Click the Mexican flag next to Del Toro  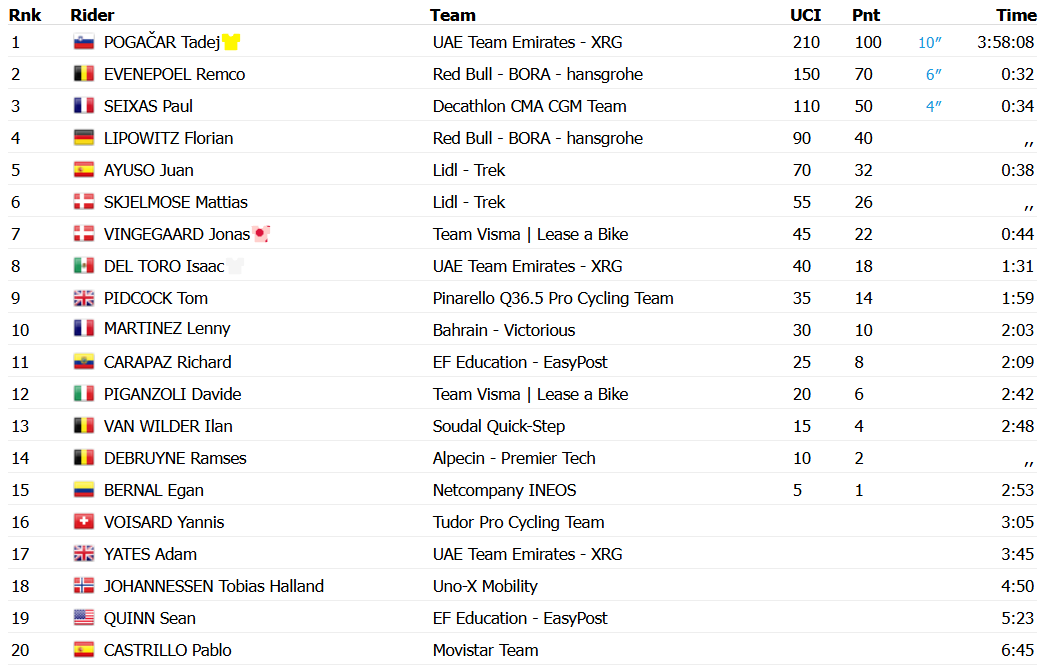point(83,266)
